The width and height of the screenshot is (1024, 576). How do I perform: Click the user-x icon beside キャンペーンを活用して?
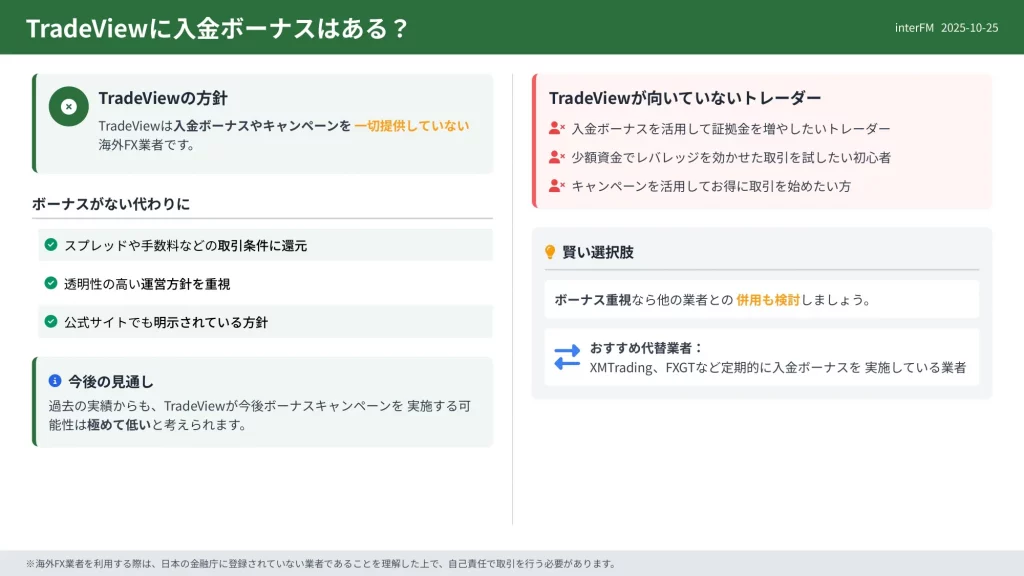pyautogui.click(x=556, y=185)
